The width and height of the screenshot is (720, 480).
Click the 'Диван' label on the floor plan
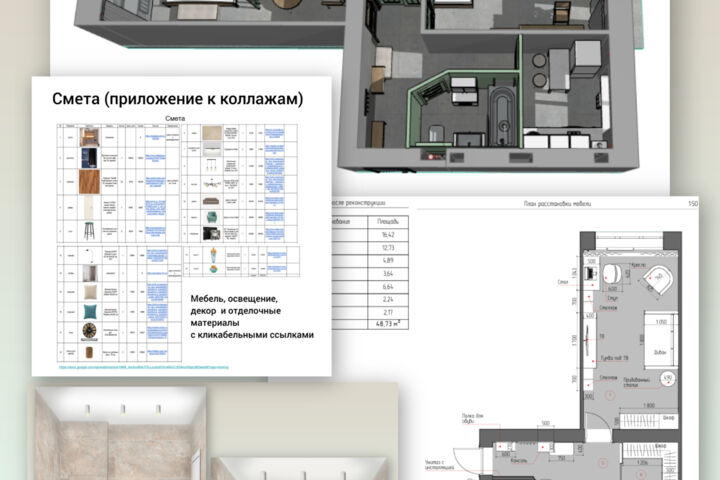tap(660, 352)
